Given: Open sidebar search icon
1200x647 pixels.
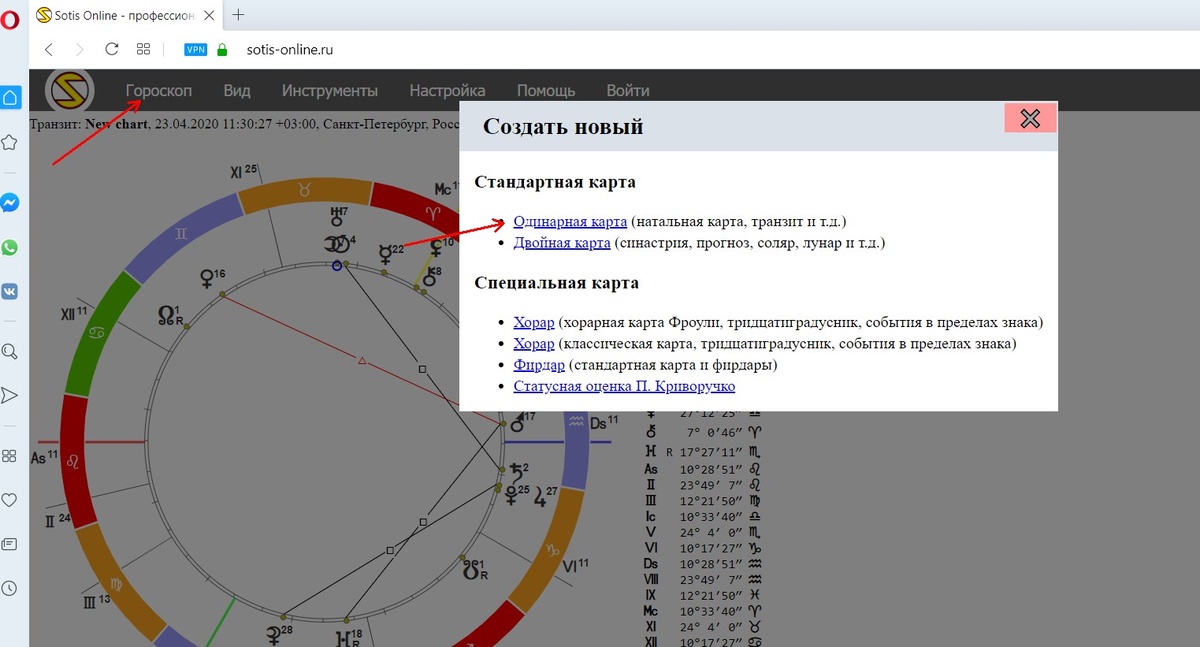Looking at the screenshot, I should pyautogui.click(x=10, y=351).
